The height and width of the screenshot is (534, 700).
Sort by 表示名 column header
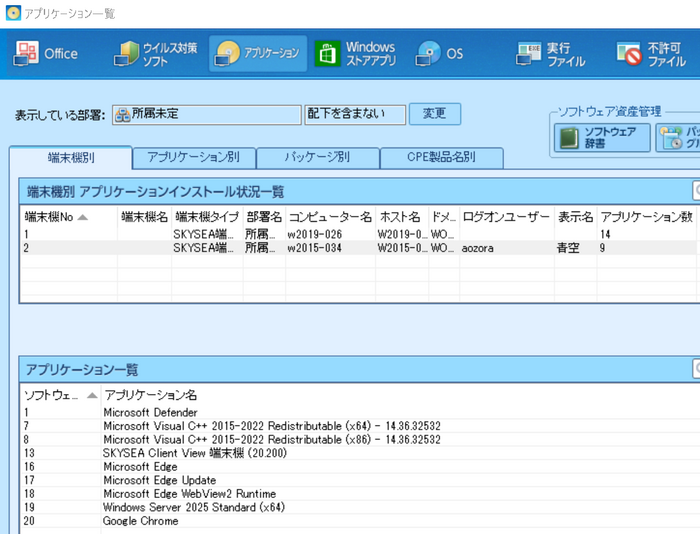[x=575, y=217]
